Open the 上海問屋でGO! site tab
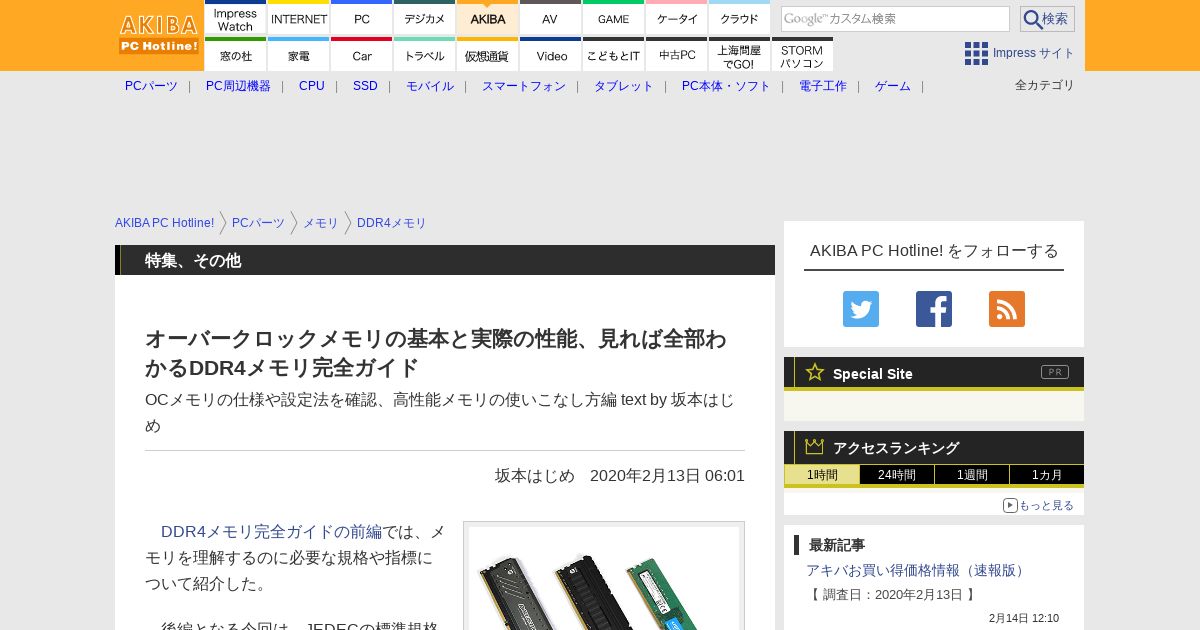The image size is (1200, 630). pos(740,54)
